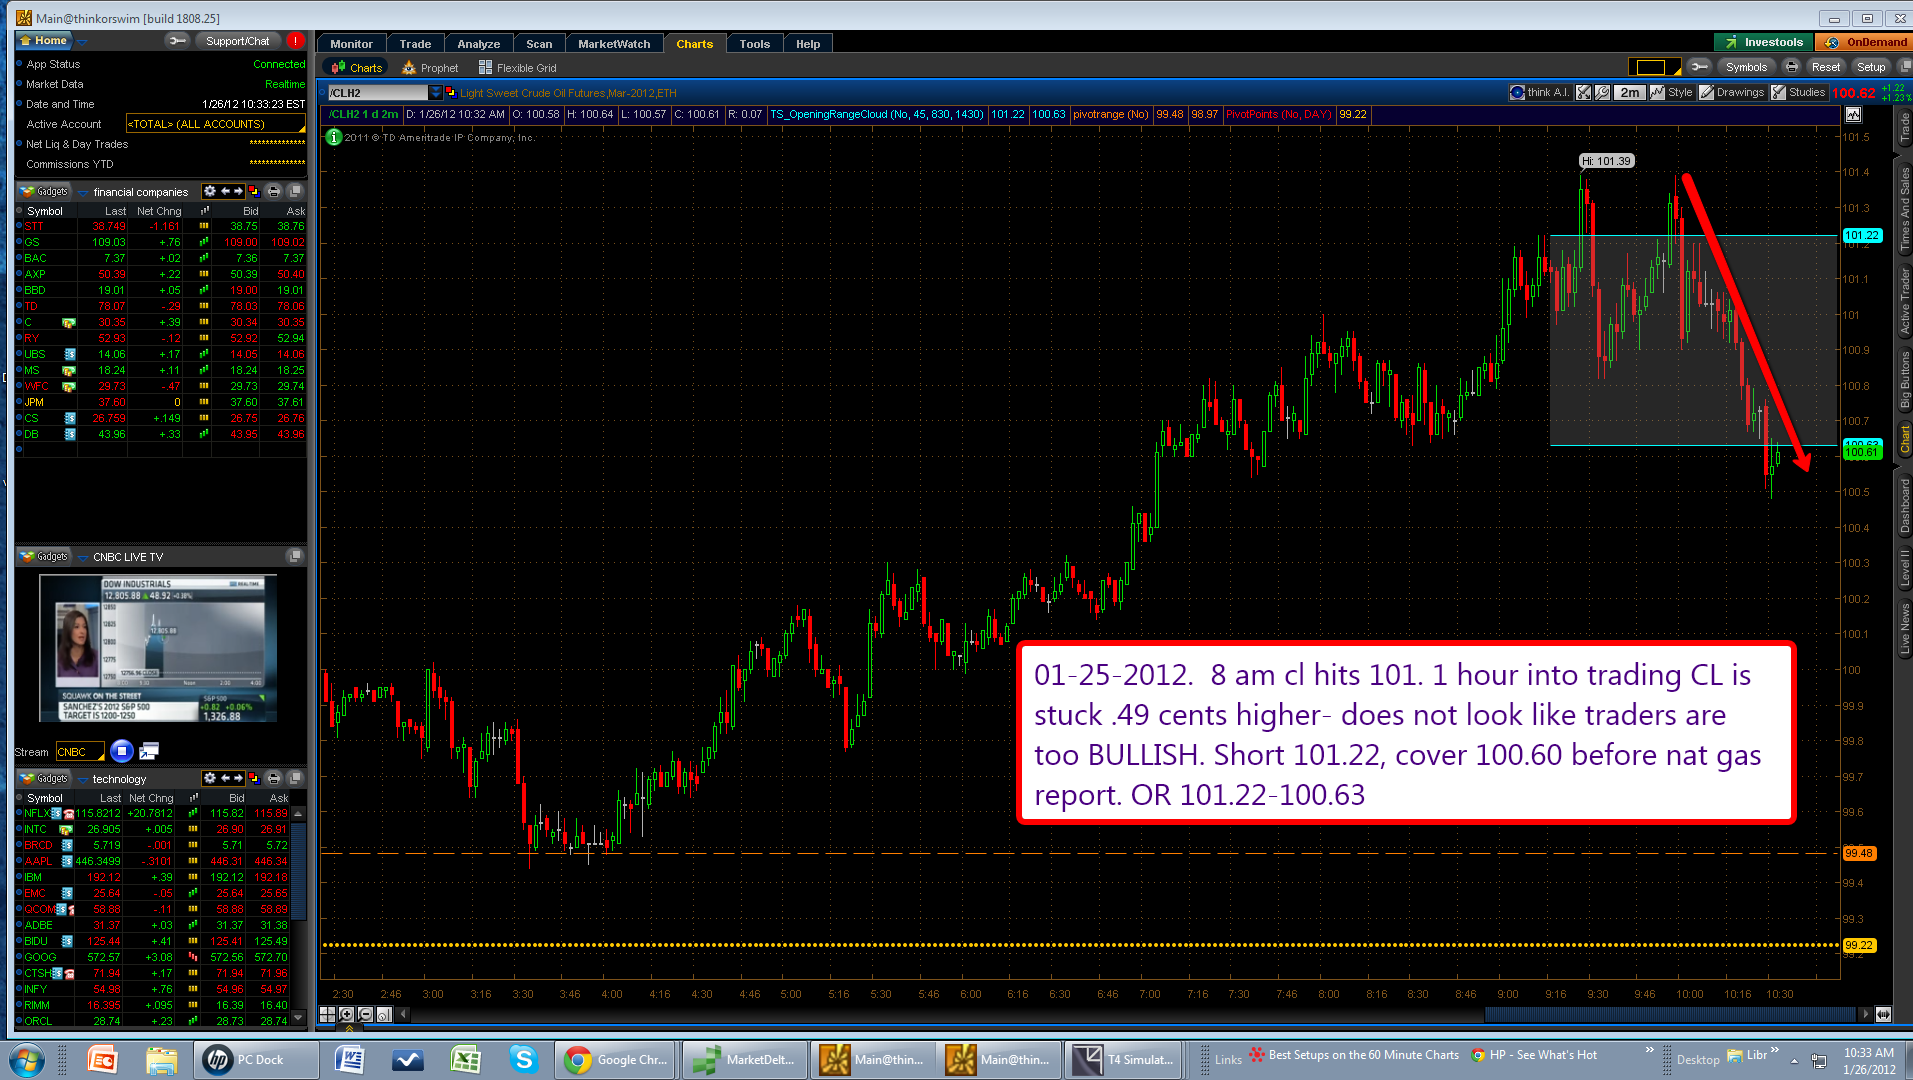Open the Prophet sub-tab
The image size is (1913, 1080).
pyautogui.click(x=430, y=68)
